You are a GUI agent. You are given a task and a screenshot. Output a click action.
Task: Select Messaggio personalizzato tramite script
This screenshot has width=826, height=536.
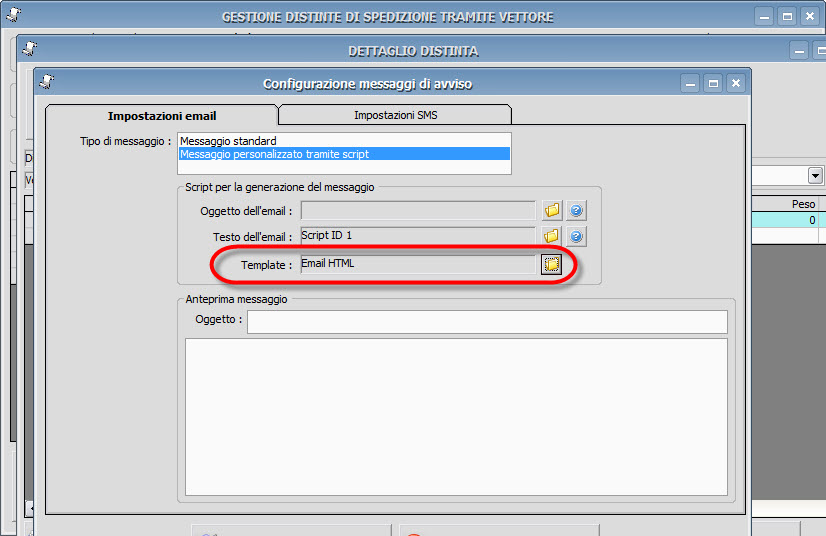coord(345,154)
